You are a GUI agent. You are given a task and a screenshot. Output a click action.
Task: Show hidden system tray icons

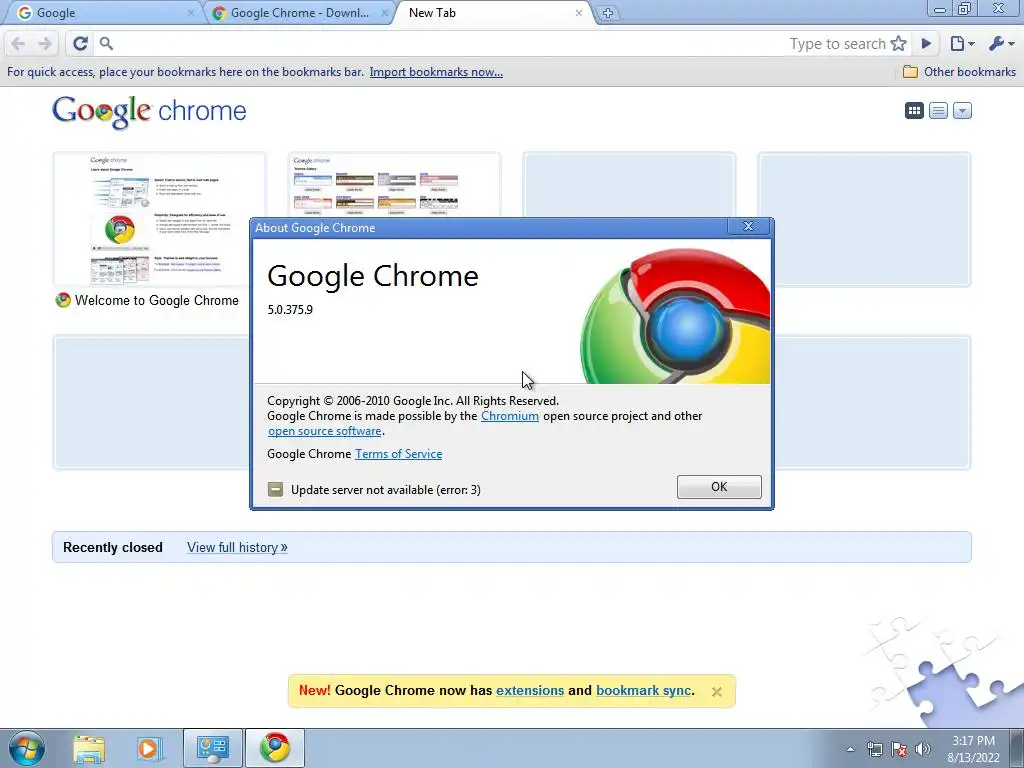(x=850, y=749)
